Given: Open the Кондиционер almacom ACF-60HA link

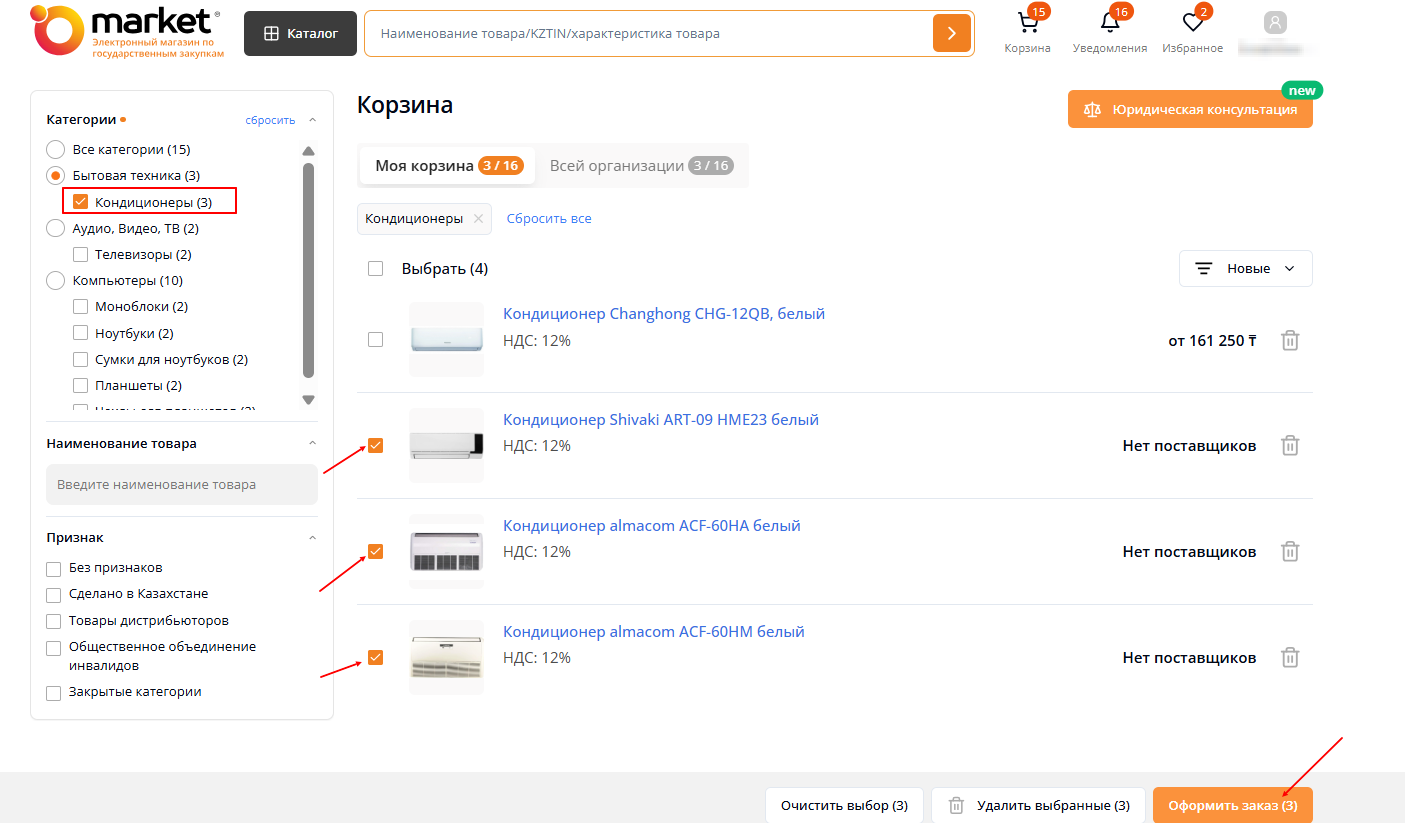Looking at the screenshot, I should 652,525.
